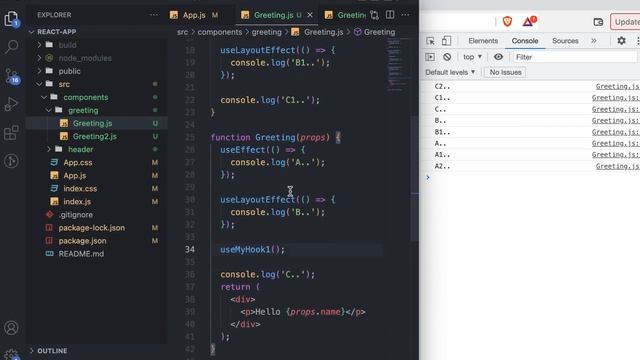
Task: Split the editor right
Action: pos(390,15)
